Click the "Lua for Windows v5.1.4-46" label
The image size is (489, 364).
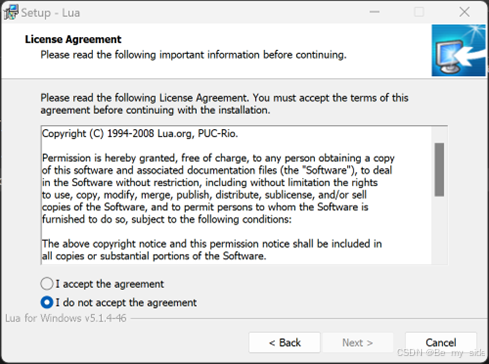(x=66, y=318)
